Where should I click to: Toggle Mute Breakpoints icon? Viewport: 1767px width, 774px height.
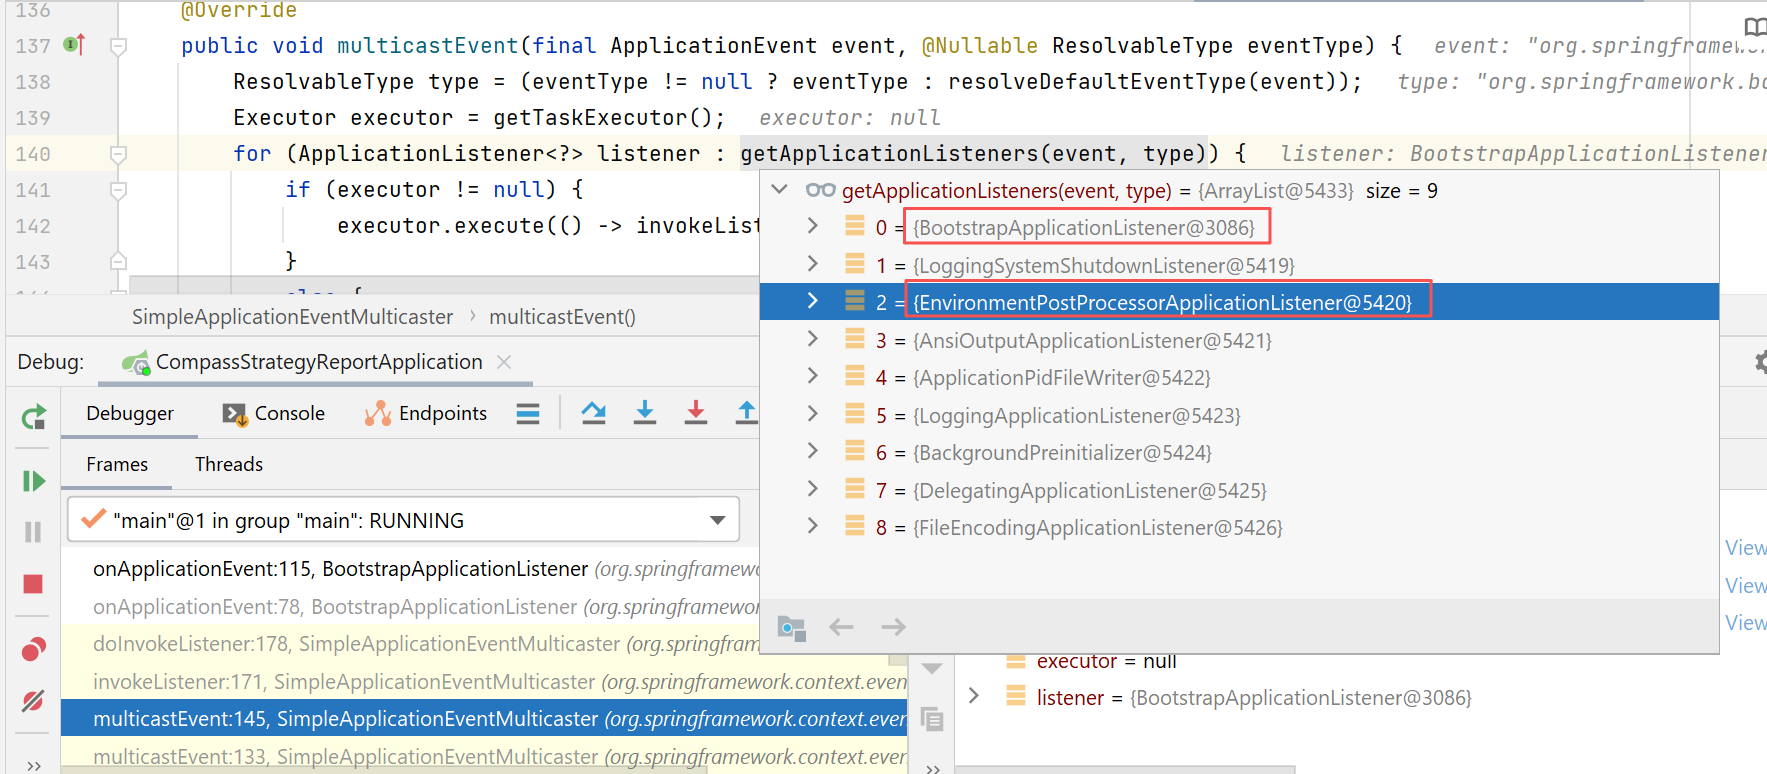(x=33, y=701)
